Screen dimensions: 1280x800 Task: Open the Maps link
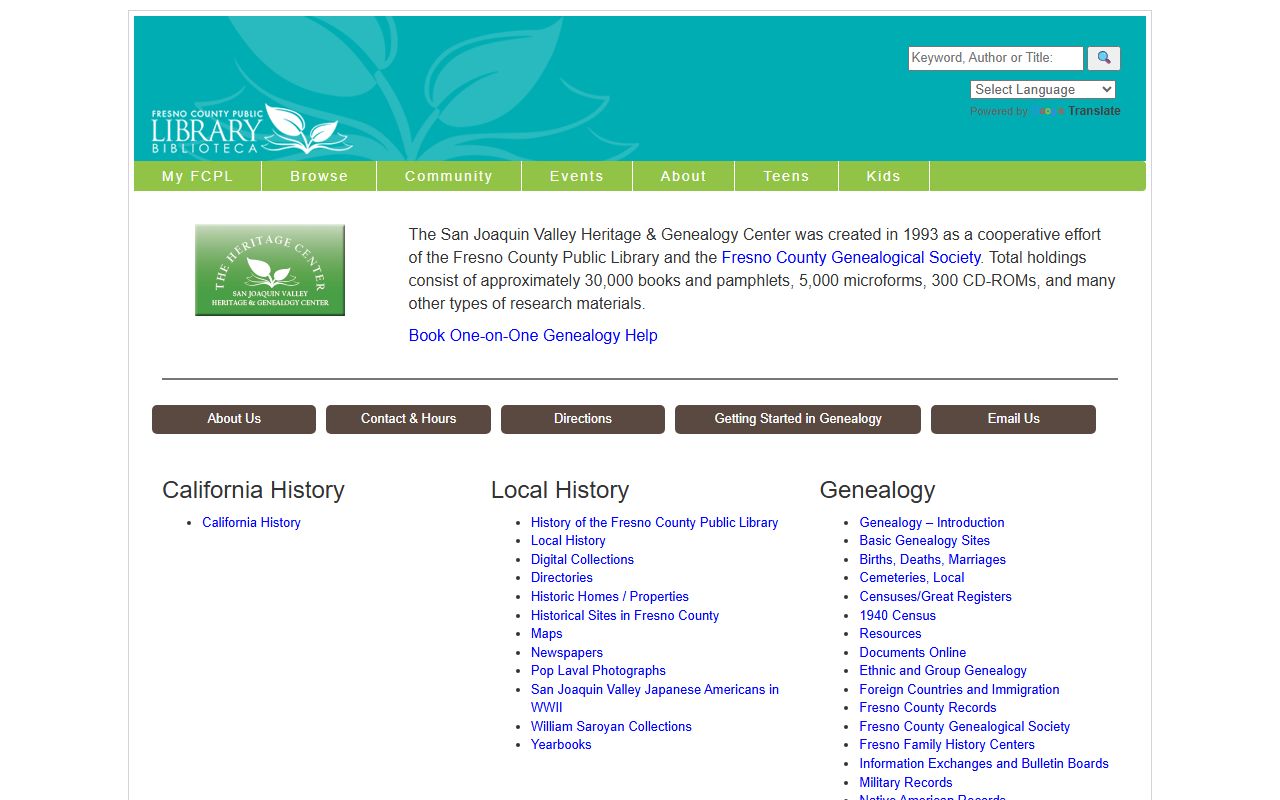(547, 633)
